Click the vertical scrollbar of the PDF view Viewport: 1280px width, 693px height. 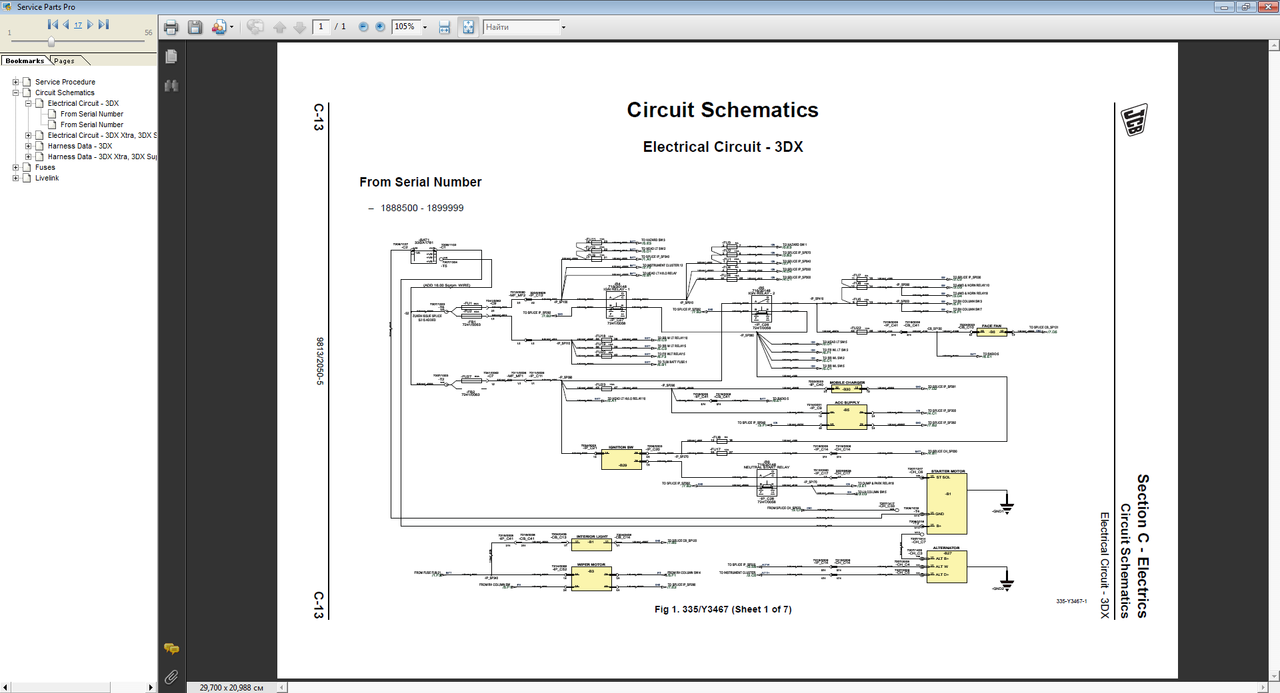pyautogui.click(x=1273, y=360)
